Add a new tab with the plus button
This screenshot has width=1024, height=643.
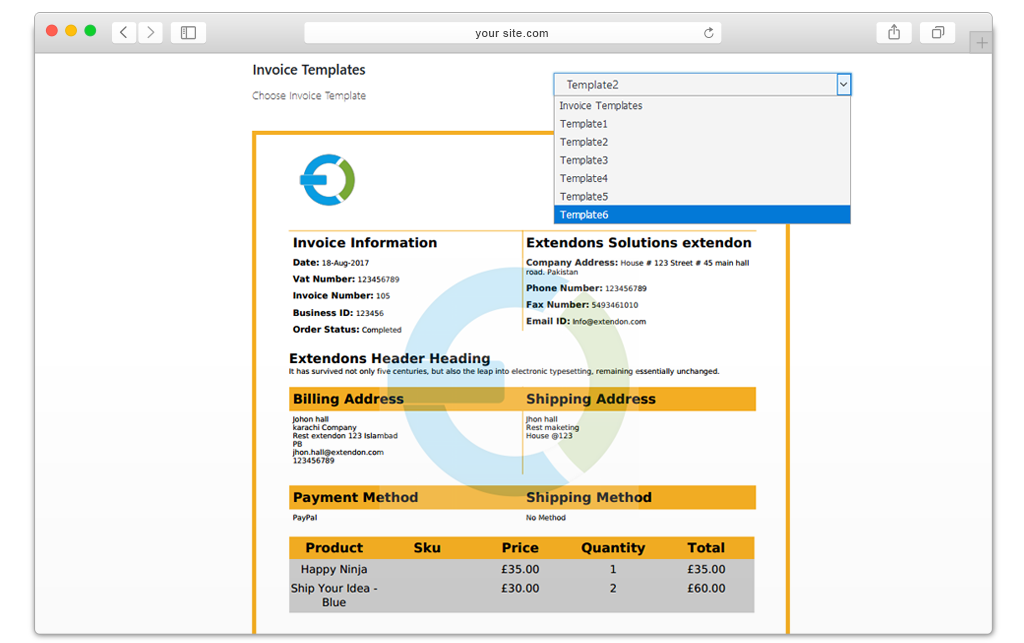coord(981,43)
